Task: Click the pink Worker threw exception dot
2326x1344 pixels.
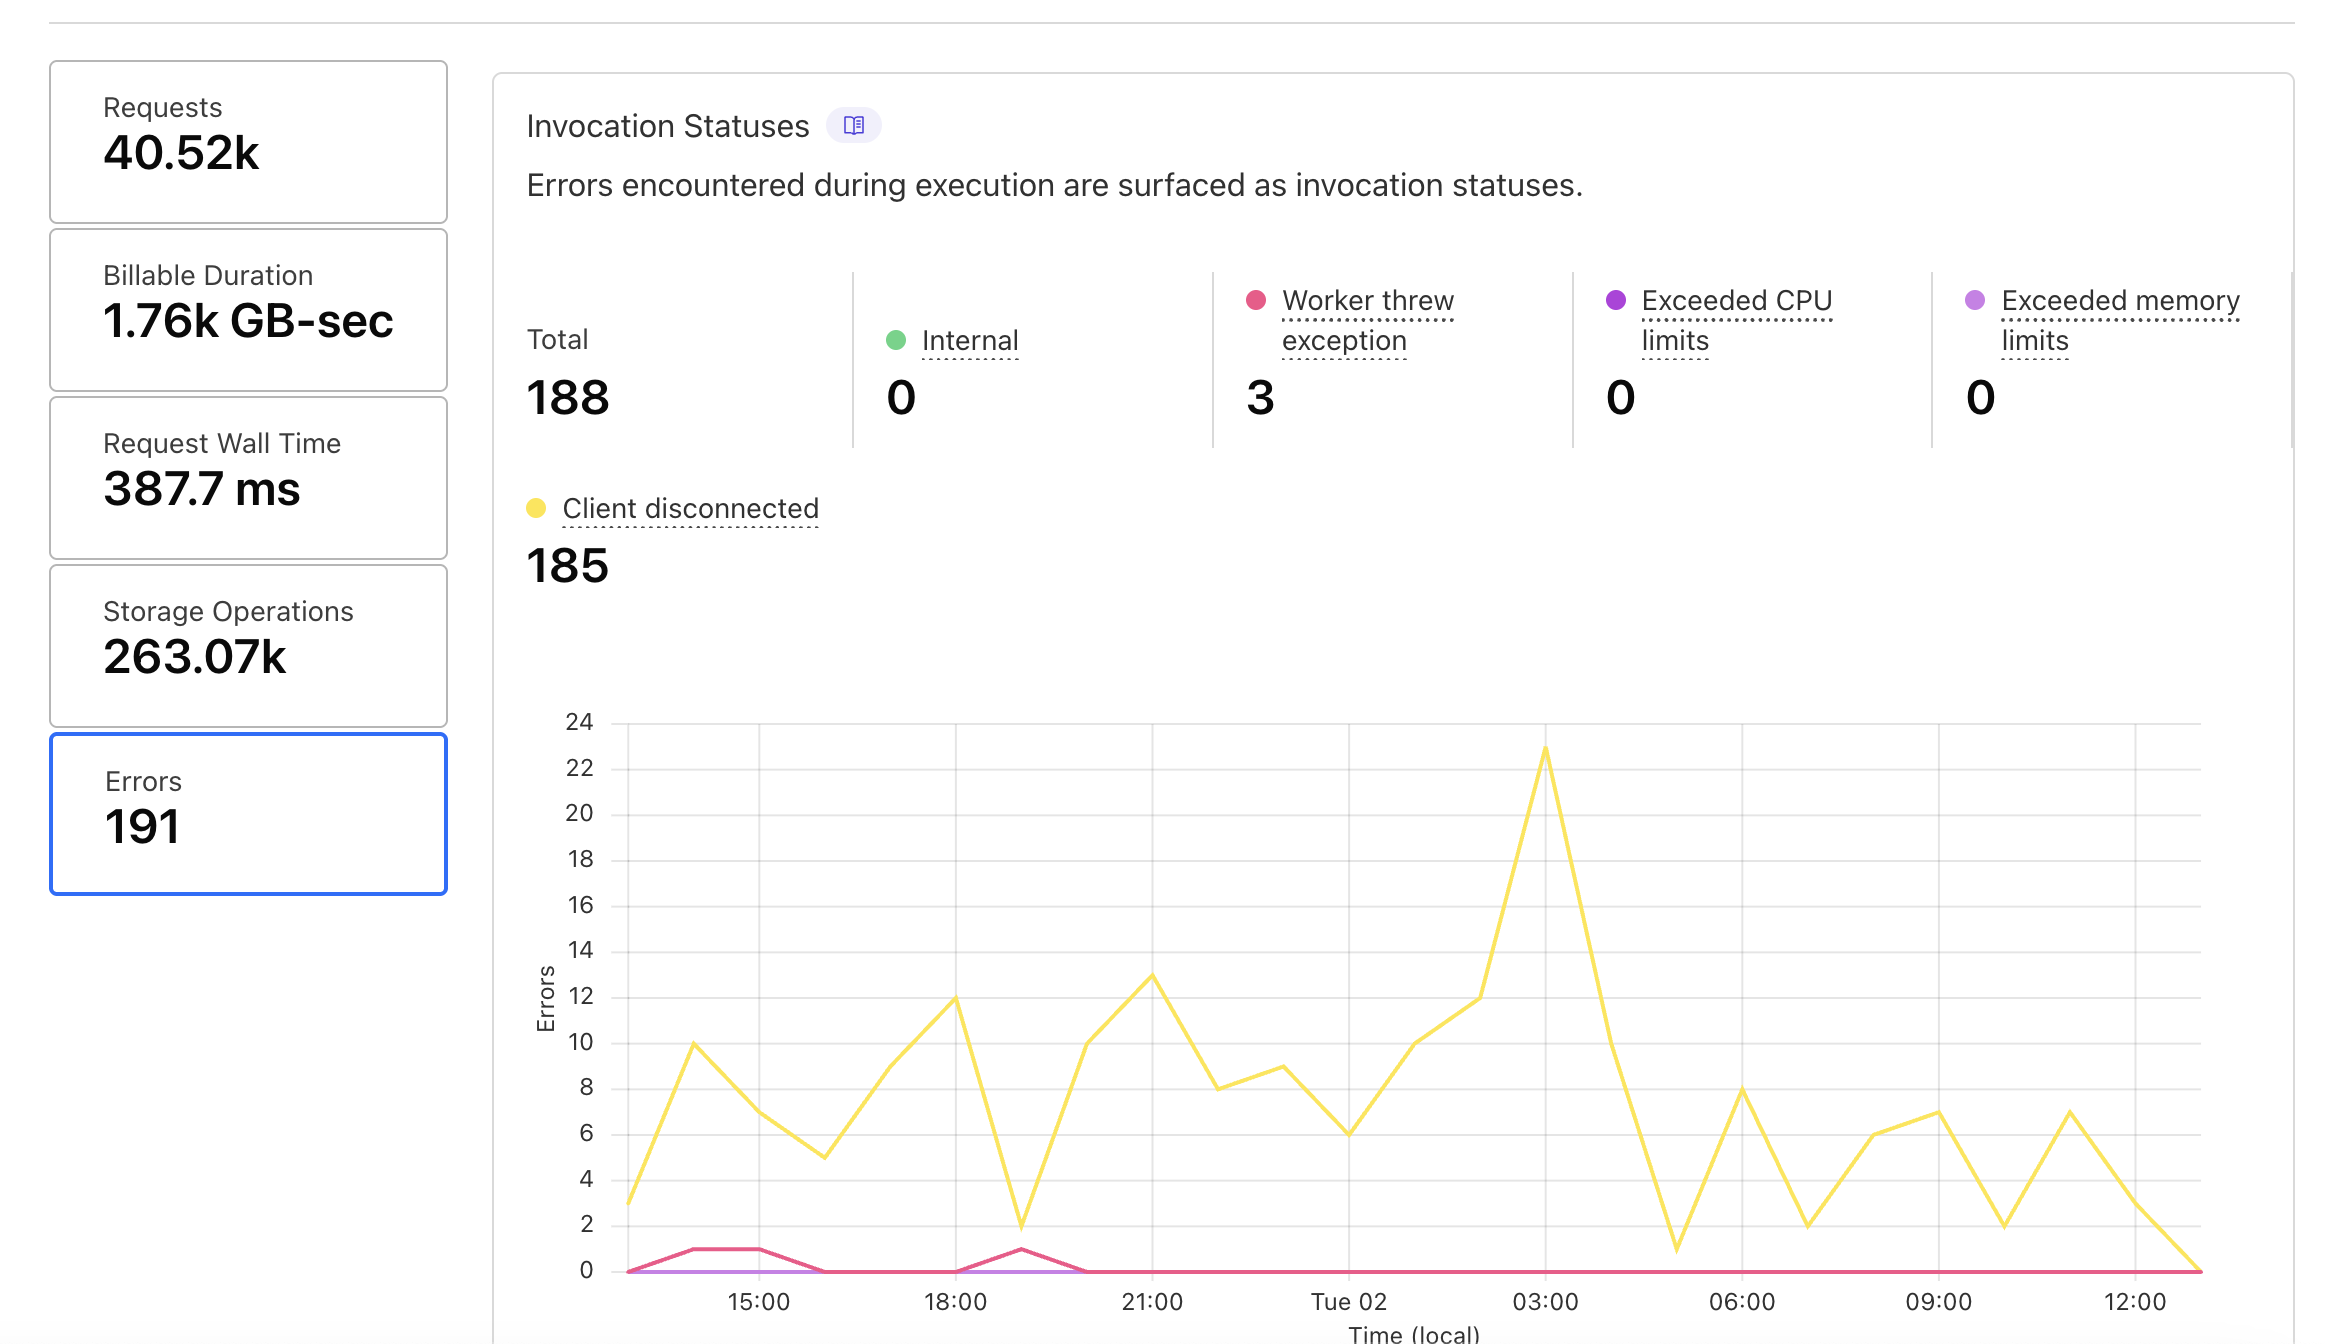Action: [x=1256, y=300]
